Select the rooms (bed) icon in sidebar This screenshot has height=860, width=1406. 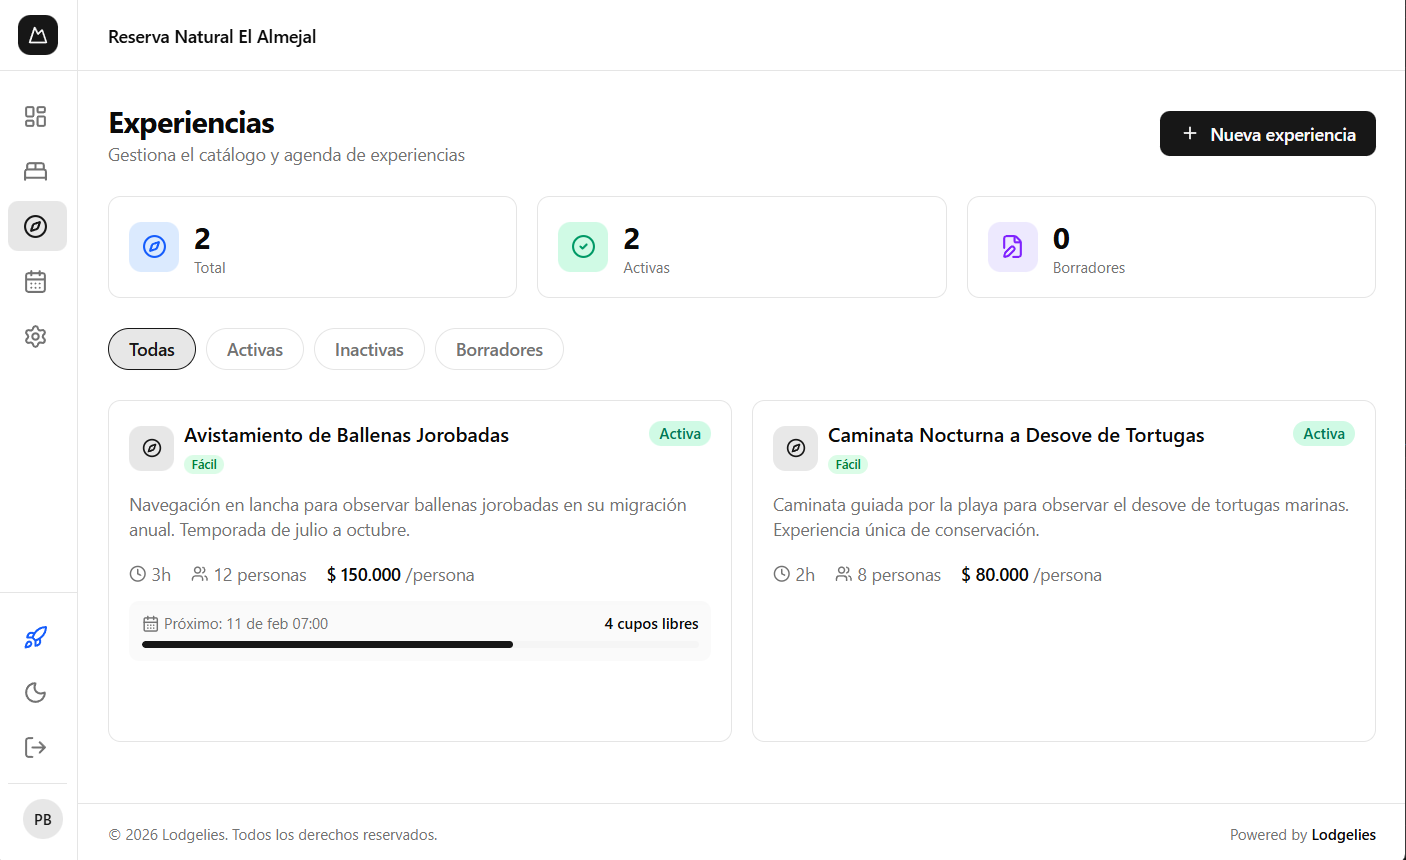pos(36,171)
